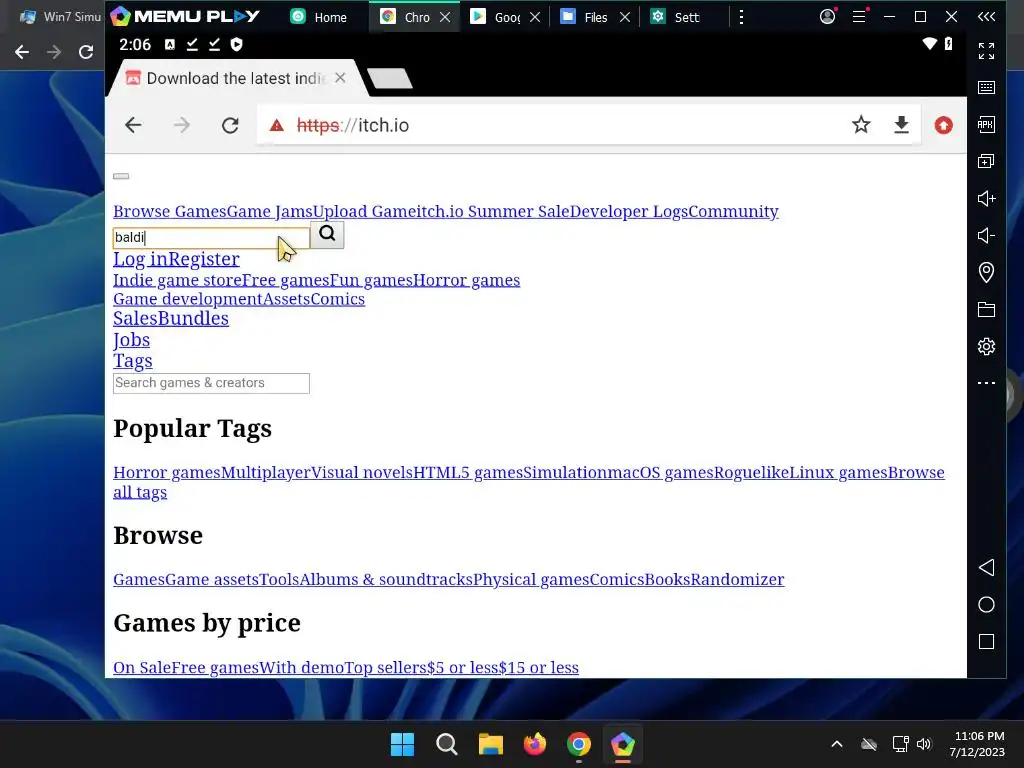Enter MEmu fullscreen mode icon
This screenshot has width=1024, height=768.
(986, 51)
